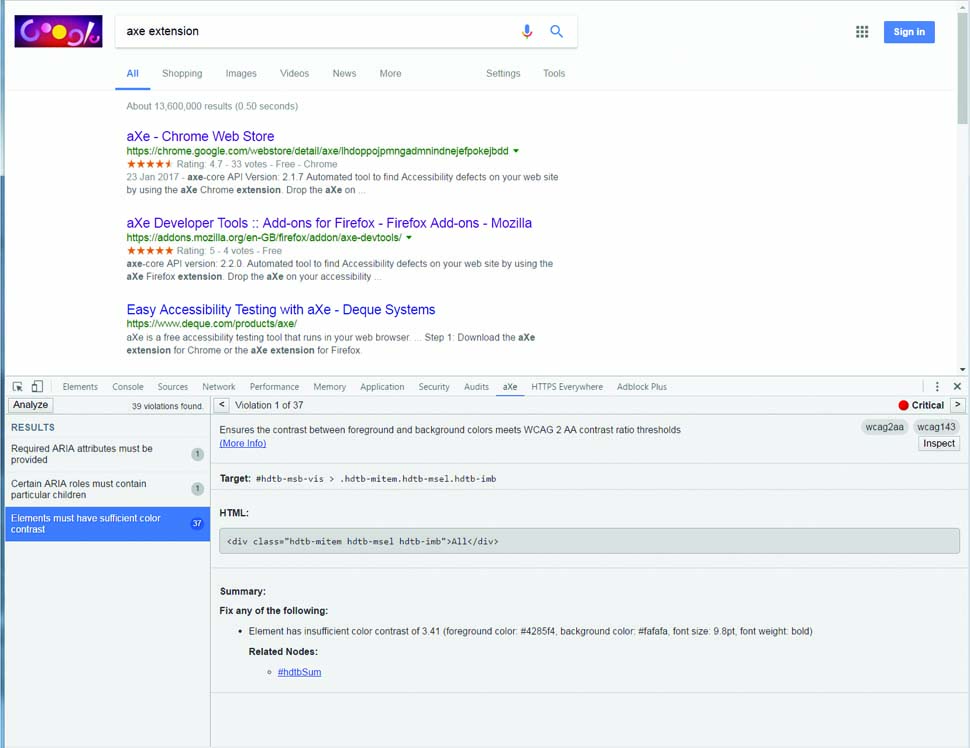The width and height of the screenshot is (970, 748).
Task: Select Required ARIA attributes violation
Action: pos(107,454)
